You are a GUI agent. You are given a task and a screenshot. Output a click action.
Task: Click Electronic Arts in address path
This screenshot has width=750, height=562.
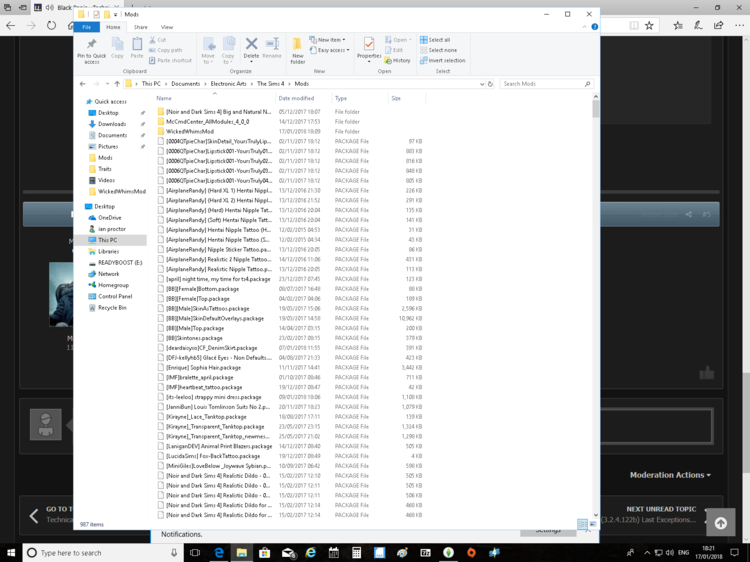(x=229, y=84)
